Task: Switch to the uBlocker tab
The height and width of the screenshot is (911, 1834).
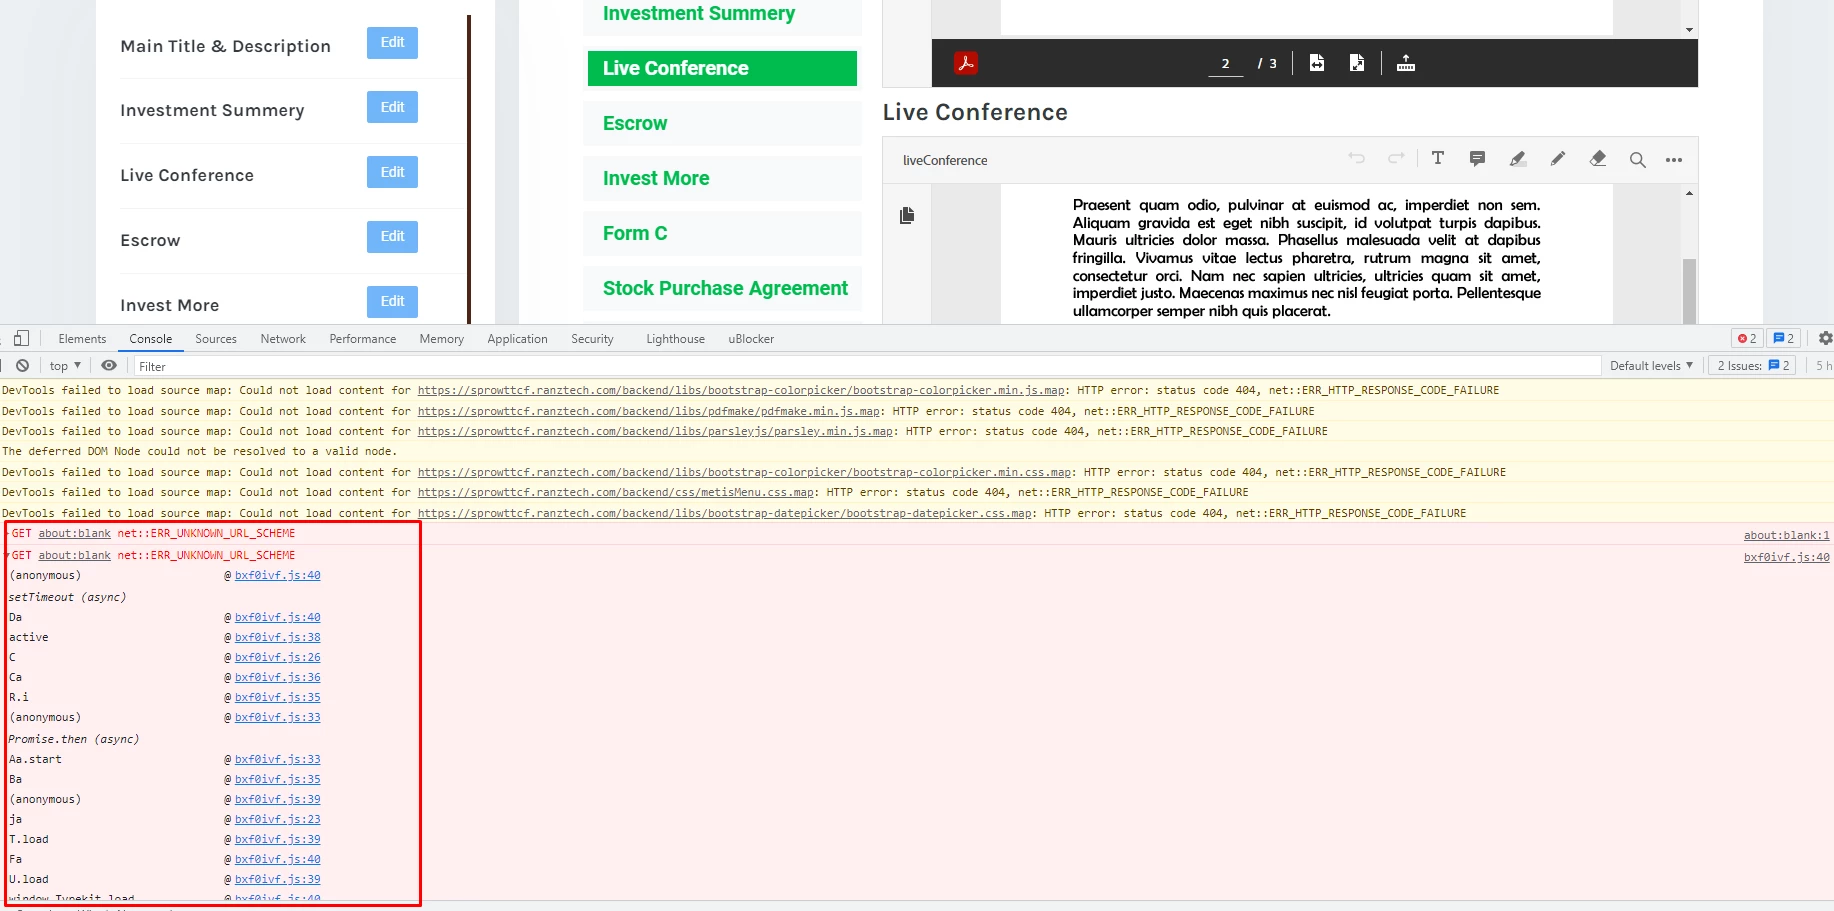Action: point(751,339)
